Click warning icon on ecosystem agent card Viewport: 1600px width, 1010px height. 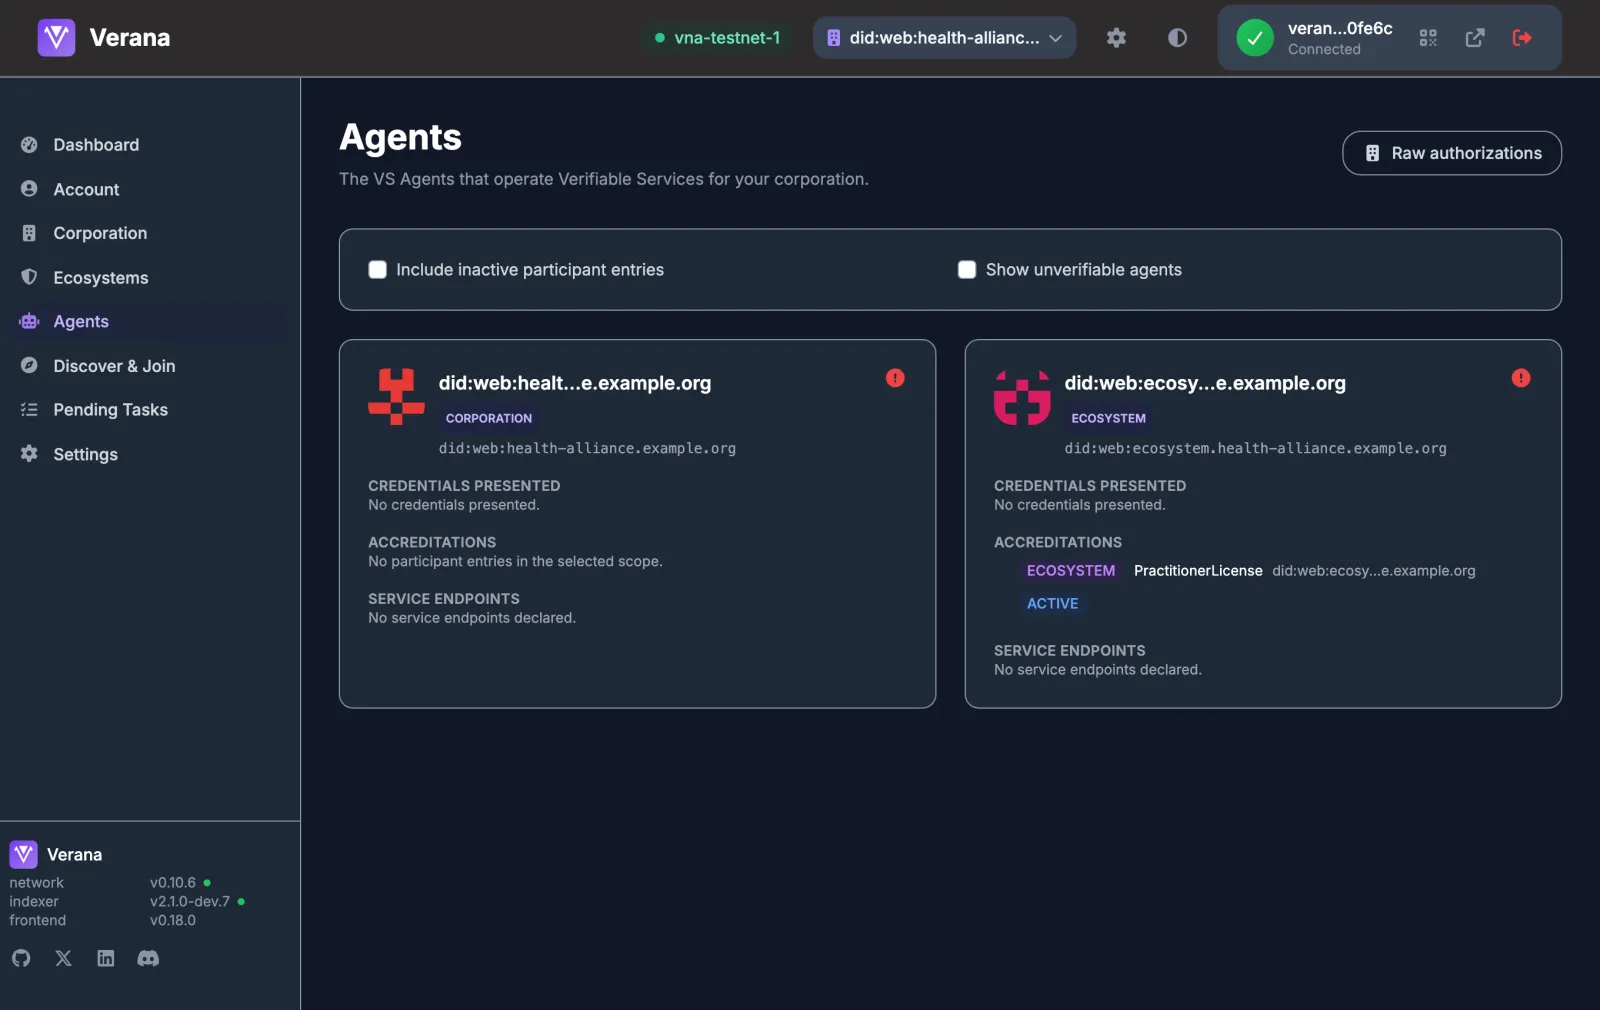pyautogui.click(x=1521, y=378)
